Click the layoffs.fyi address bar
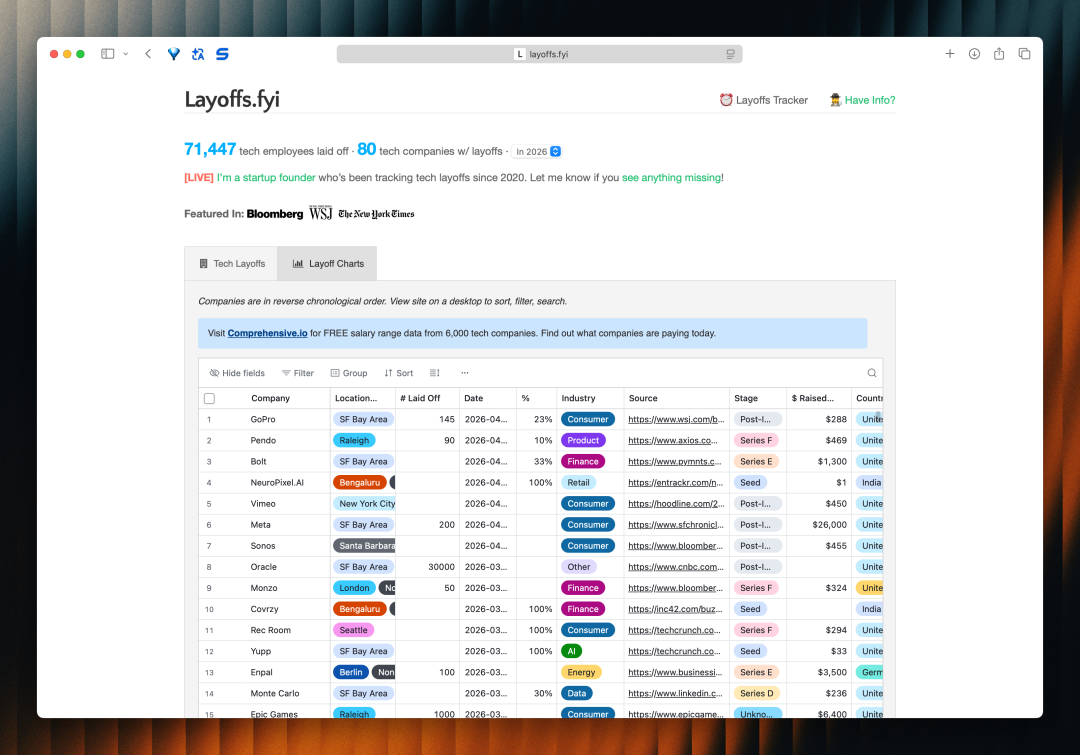The width and height of the screenshot is (1080, 755). pos(540,54)
